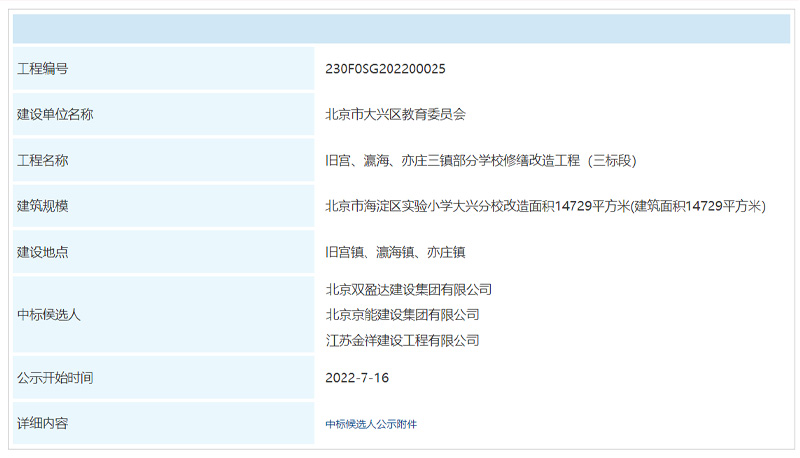Select 北京市大兴区教育委员会 text
Viewport: 800px width, 458px height.
tap(395, 114)
